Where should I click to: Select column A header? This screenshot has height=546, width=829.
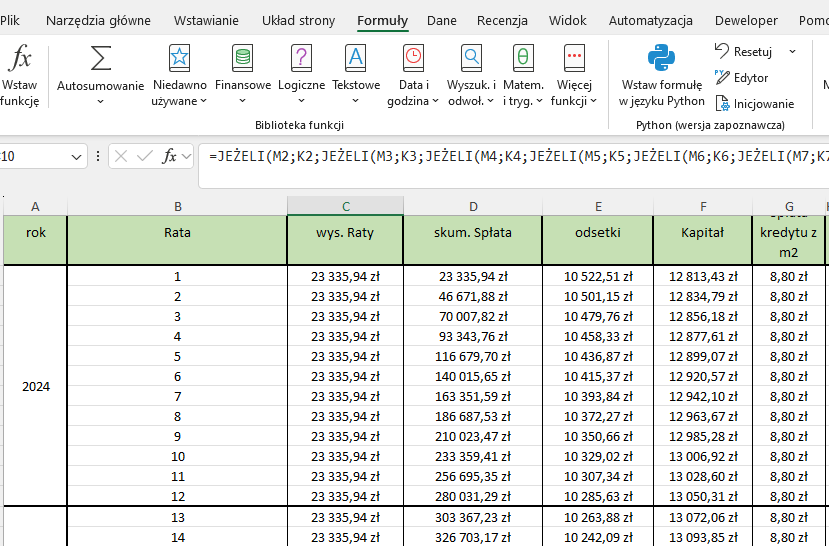click(35, 207)
